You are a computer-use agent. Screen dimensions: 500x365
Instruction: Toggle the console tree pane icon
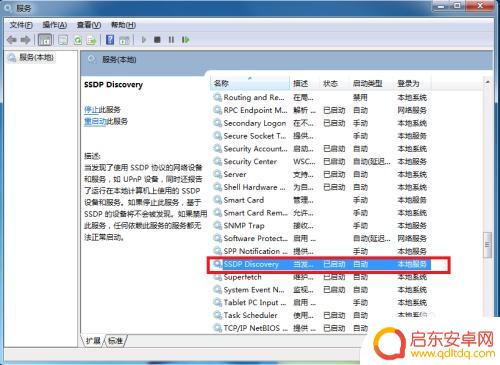(x=45, y=40)
